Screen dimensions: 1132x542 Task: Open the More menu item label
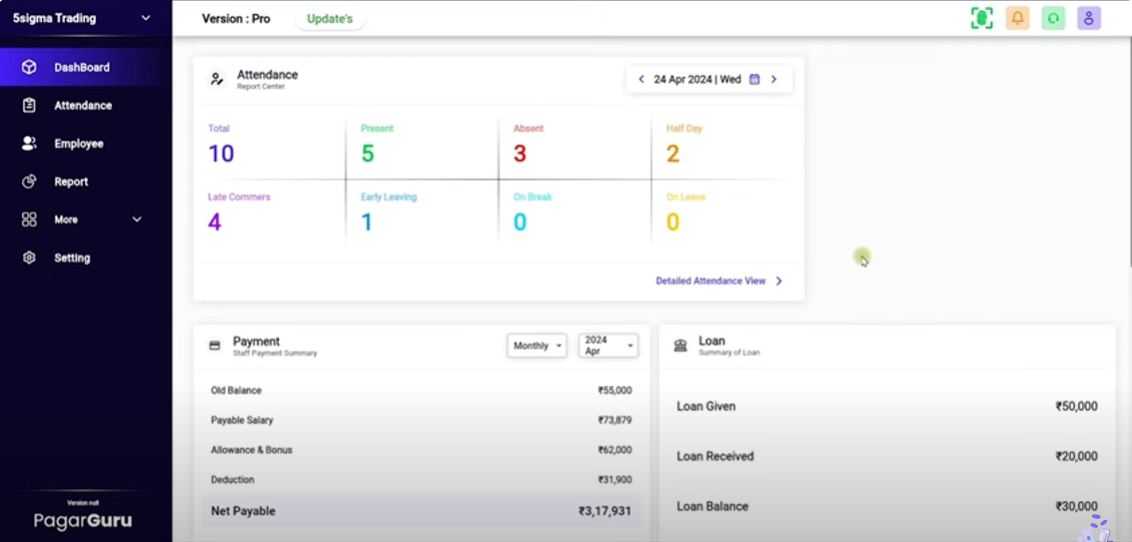click(x=66, y=219)
